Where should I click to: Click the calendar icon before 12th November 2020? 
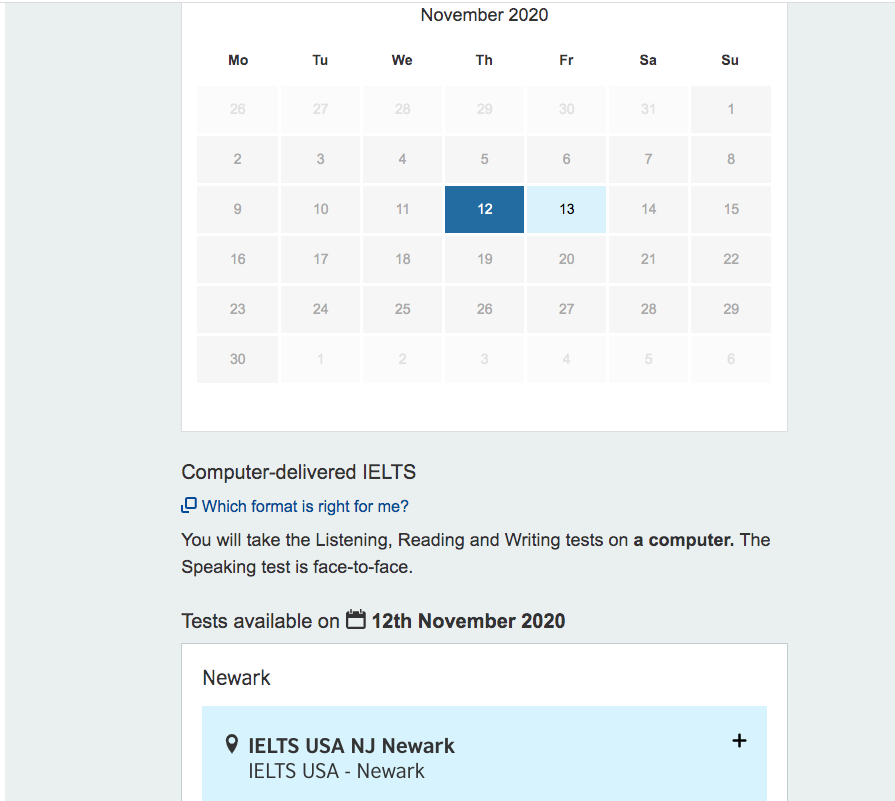coord(356,620)
